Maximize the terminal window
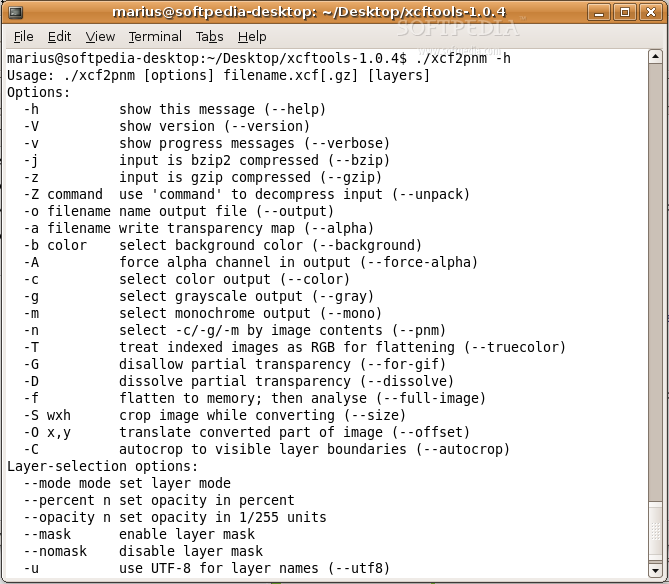669x584 pixels. click(x=624, y=12)
